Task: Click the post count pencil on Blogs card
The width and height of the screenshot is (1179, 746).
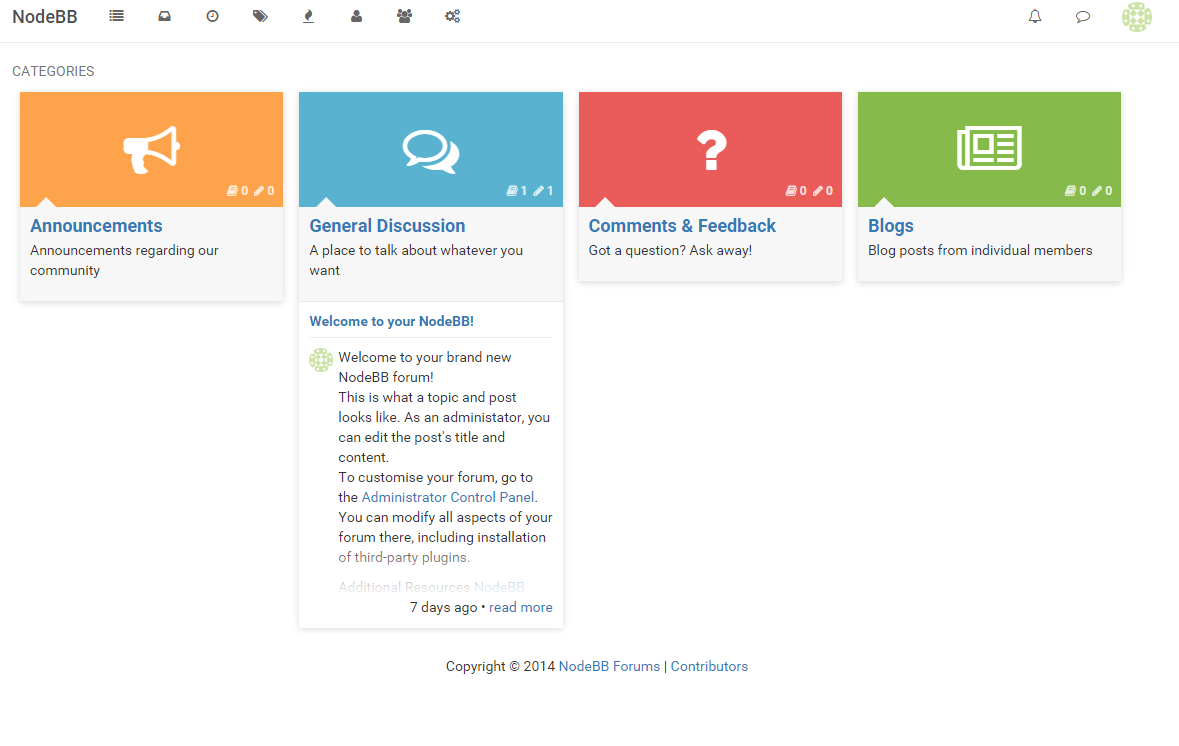Action: coord(1097,191)
